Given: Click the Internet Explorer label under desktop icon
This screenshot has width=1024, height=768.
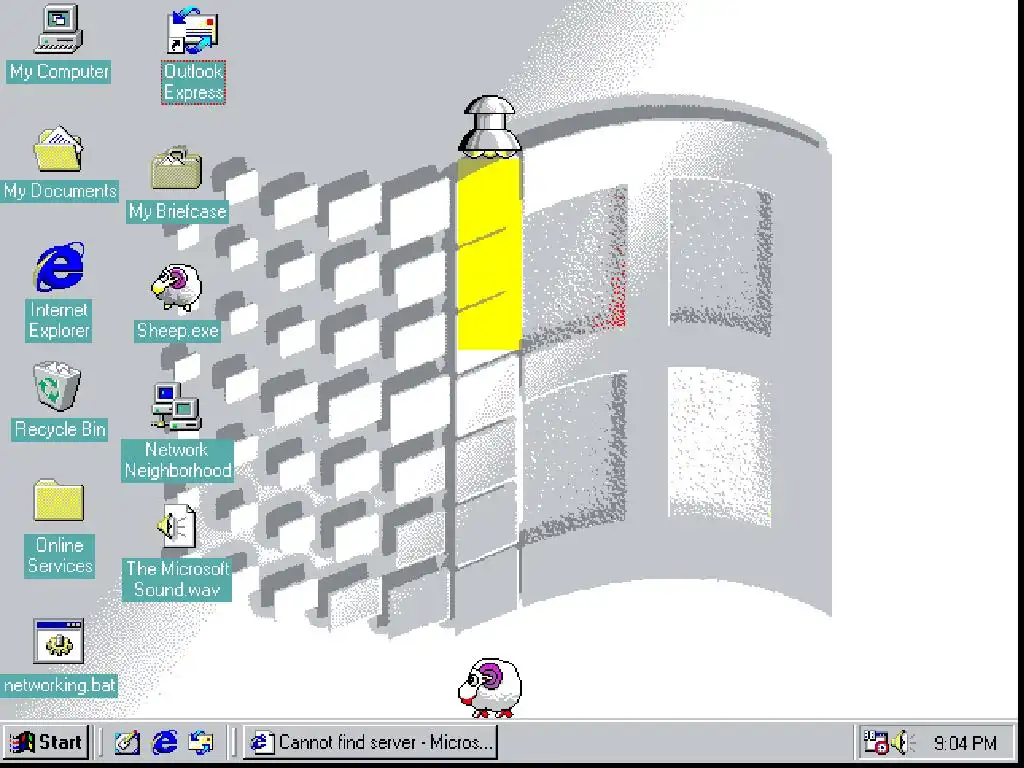Looking at the screenshot, I should pos(59,320).
